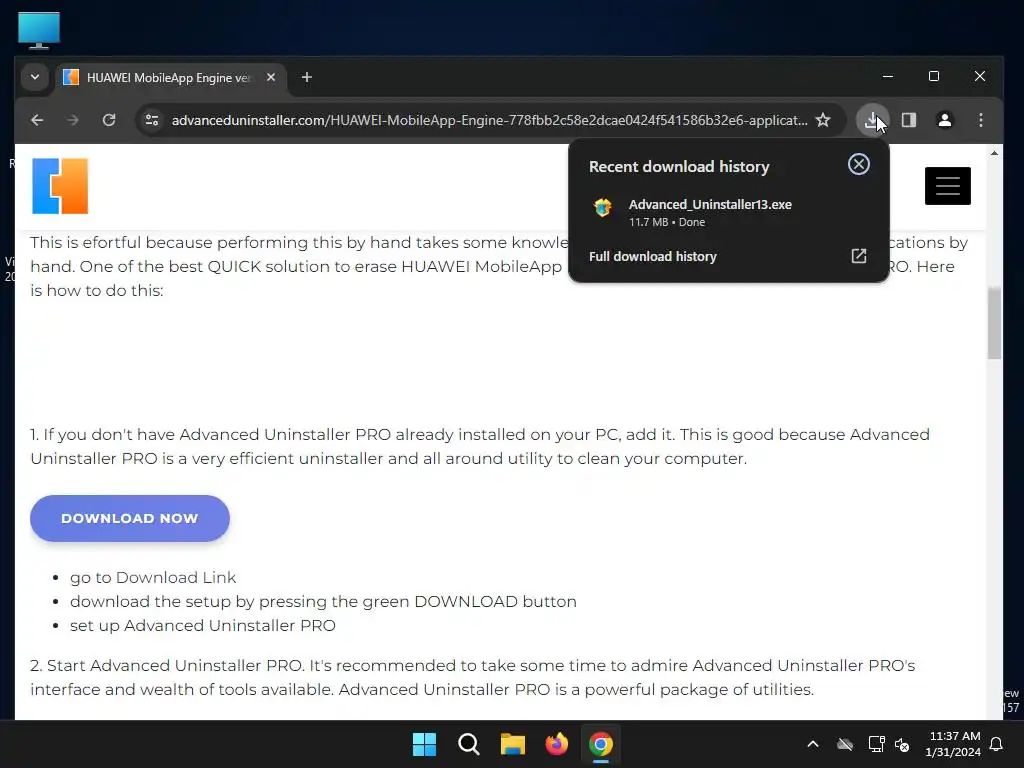1024x768 pixels.
Task: Reload the current page
Action: click(109, 120)
